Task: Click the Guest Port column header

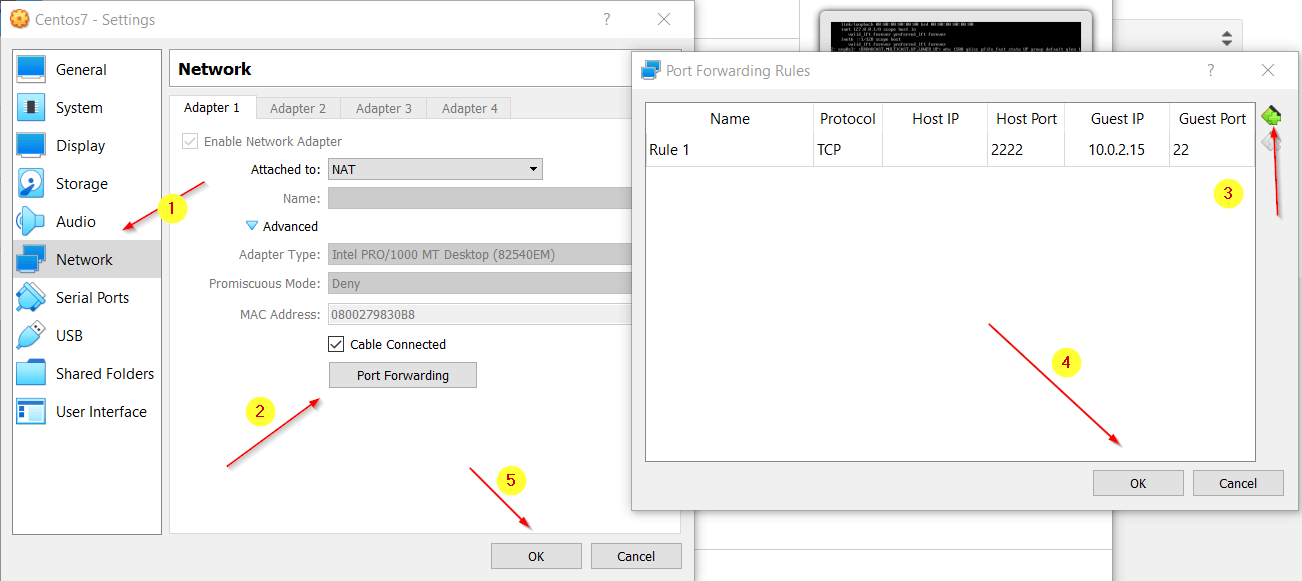Action: (1212, 118)
